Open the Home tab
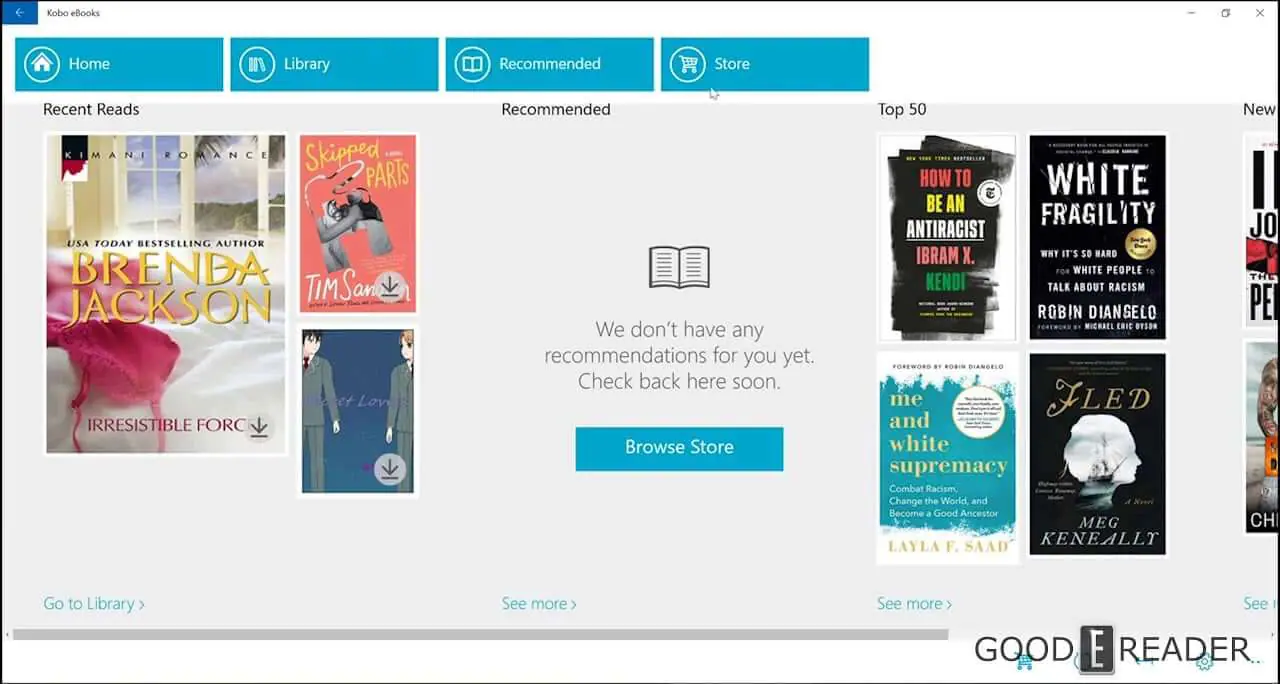 click(119, 64)
